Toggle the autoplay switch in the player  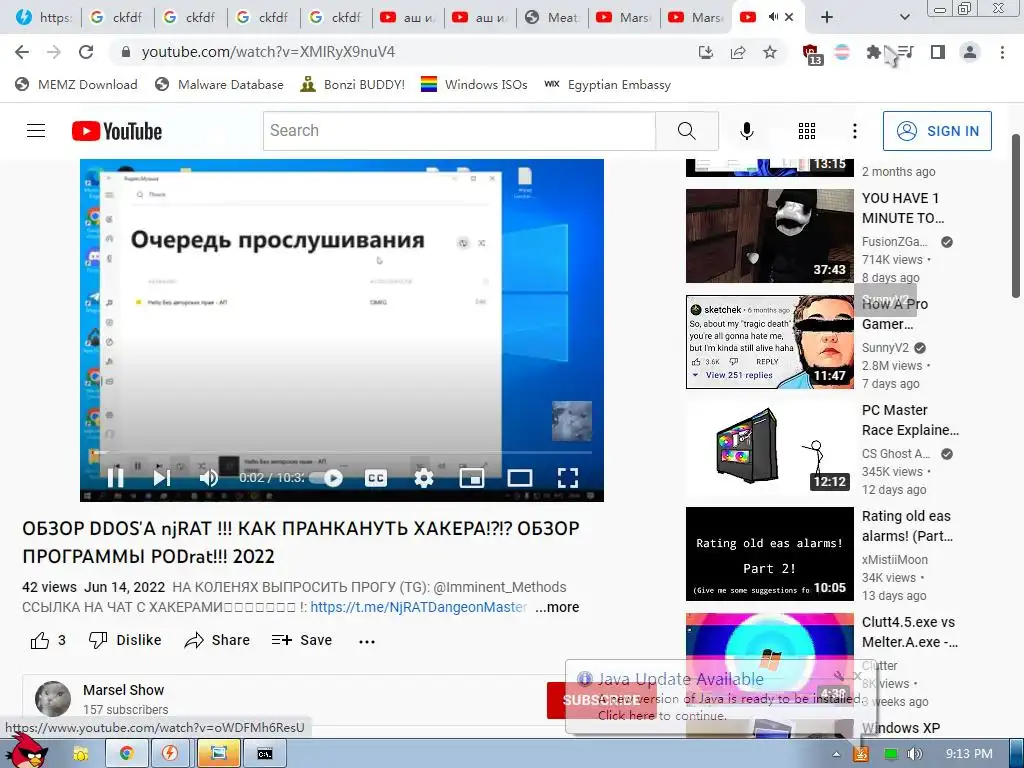(327, 478)
